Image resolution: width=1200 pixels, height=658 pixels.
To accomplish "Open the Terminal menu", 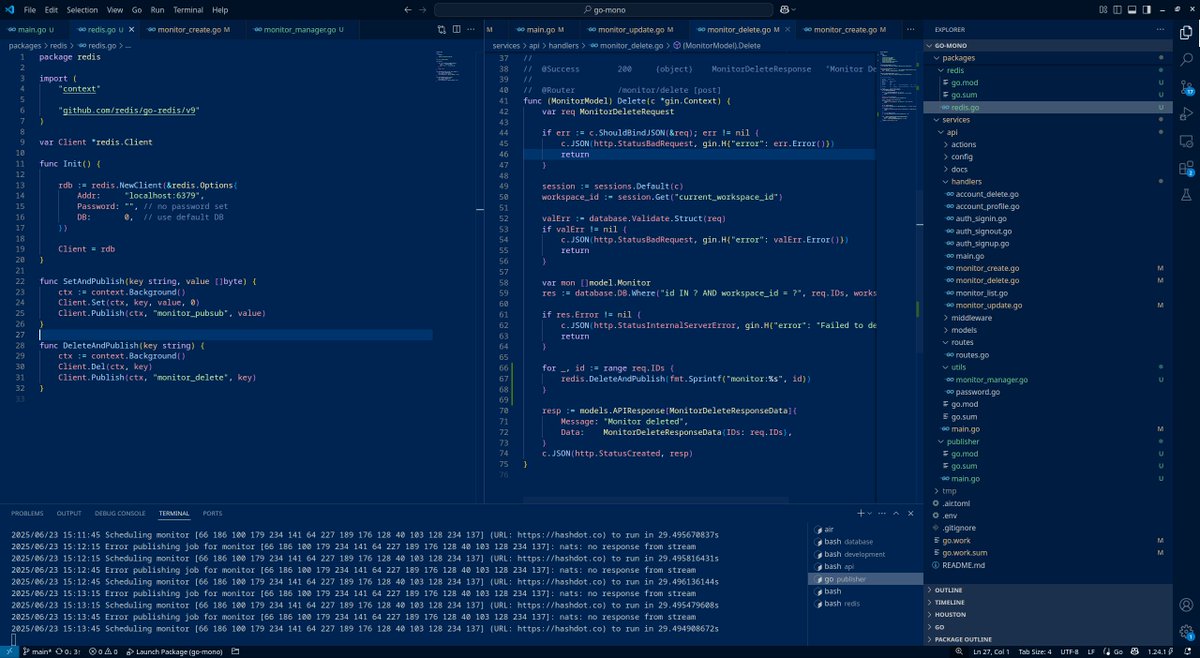I will [188, 9].
